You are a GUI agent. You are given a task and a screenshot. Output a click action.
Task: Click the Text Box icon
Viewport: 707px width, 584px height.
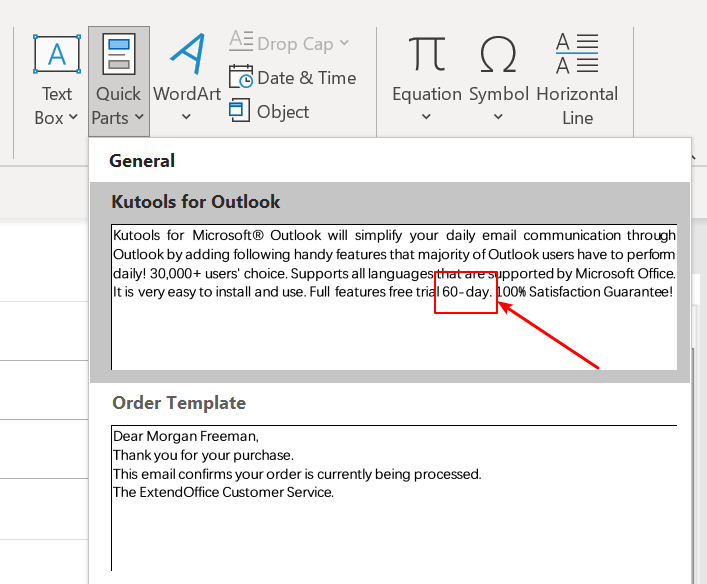57,54
